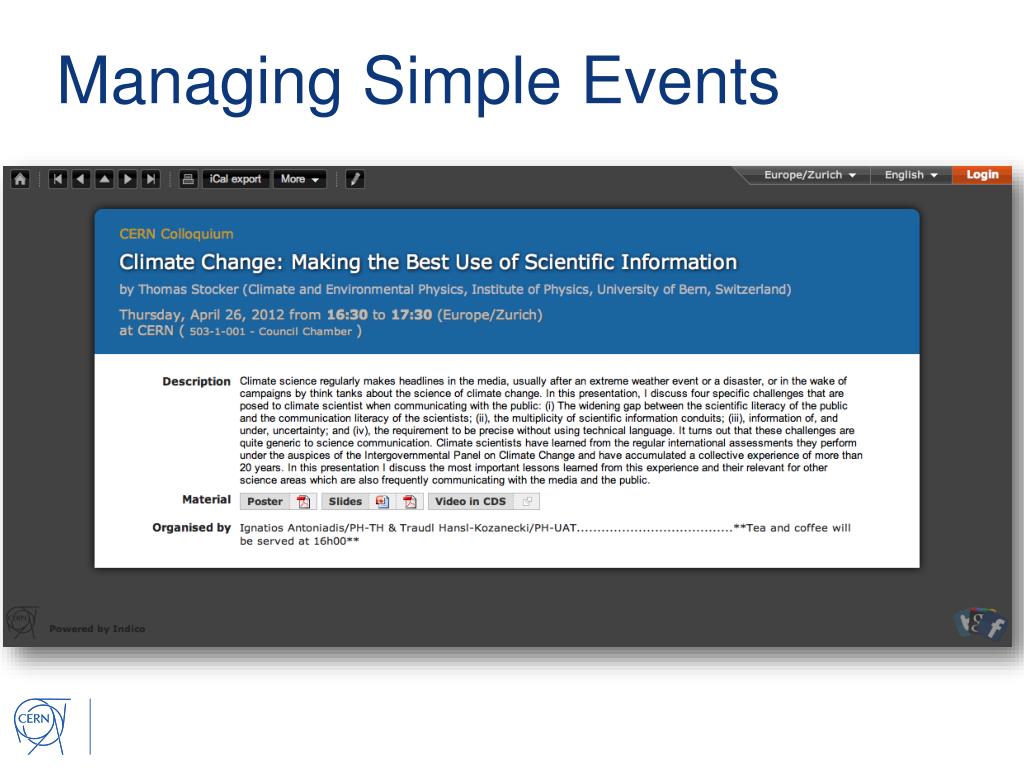Screen dimensions: 1024x768
Task: Open the Slides PowerPoint file icon
Action: click(x=383, y=502)
